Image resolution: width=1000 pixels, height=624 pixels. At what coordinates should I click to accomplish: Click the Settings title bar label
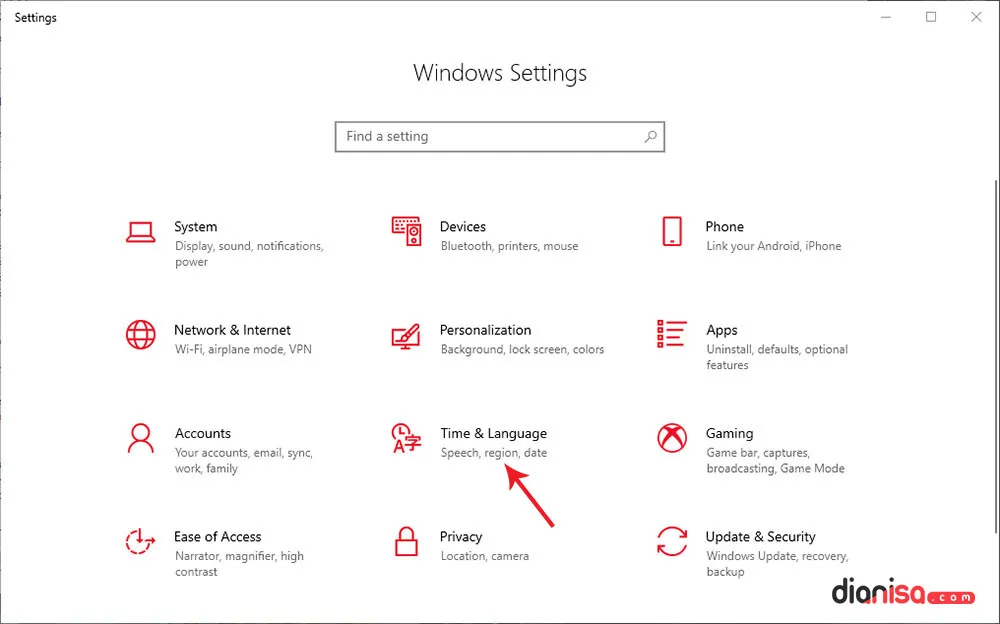[x=35, y=17]
